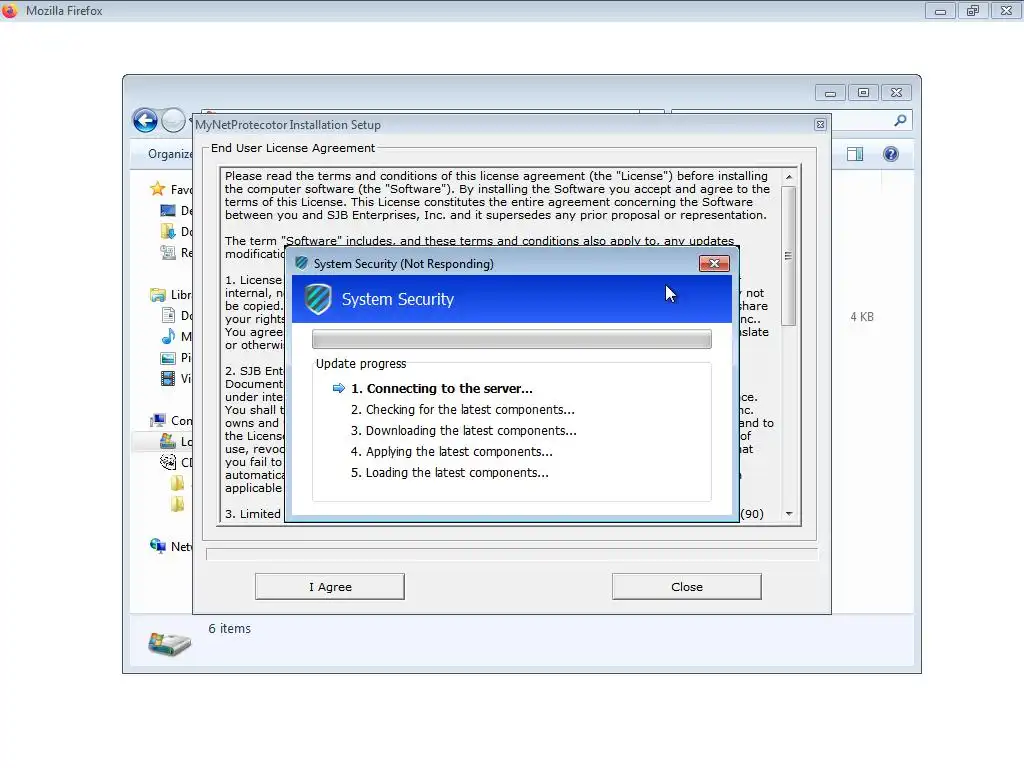Select the Pictures library icon
Viewport: 1024px width, 768px height.
pyautogui.click(x=168, y=358)
